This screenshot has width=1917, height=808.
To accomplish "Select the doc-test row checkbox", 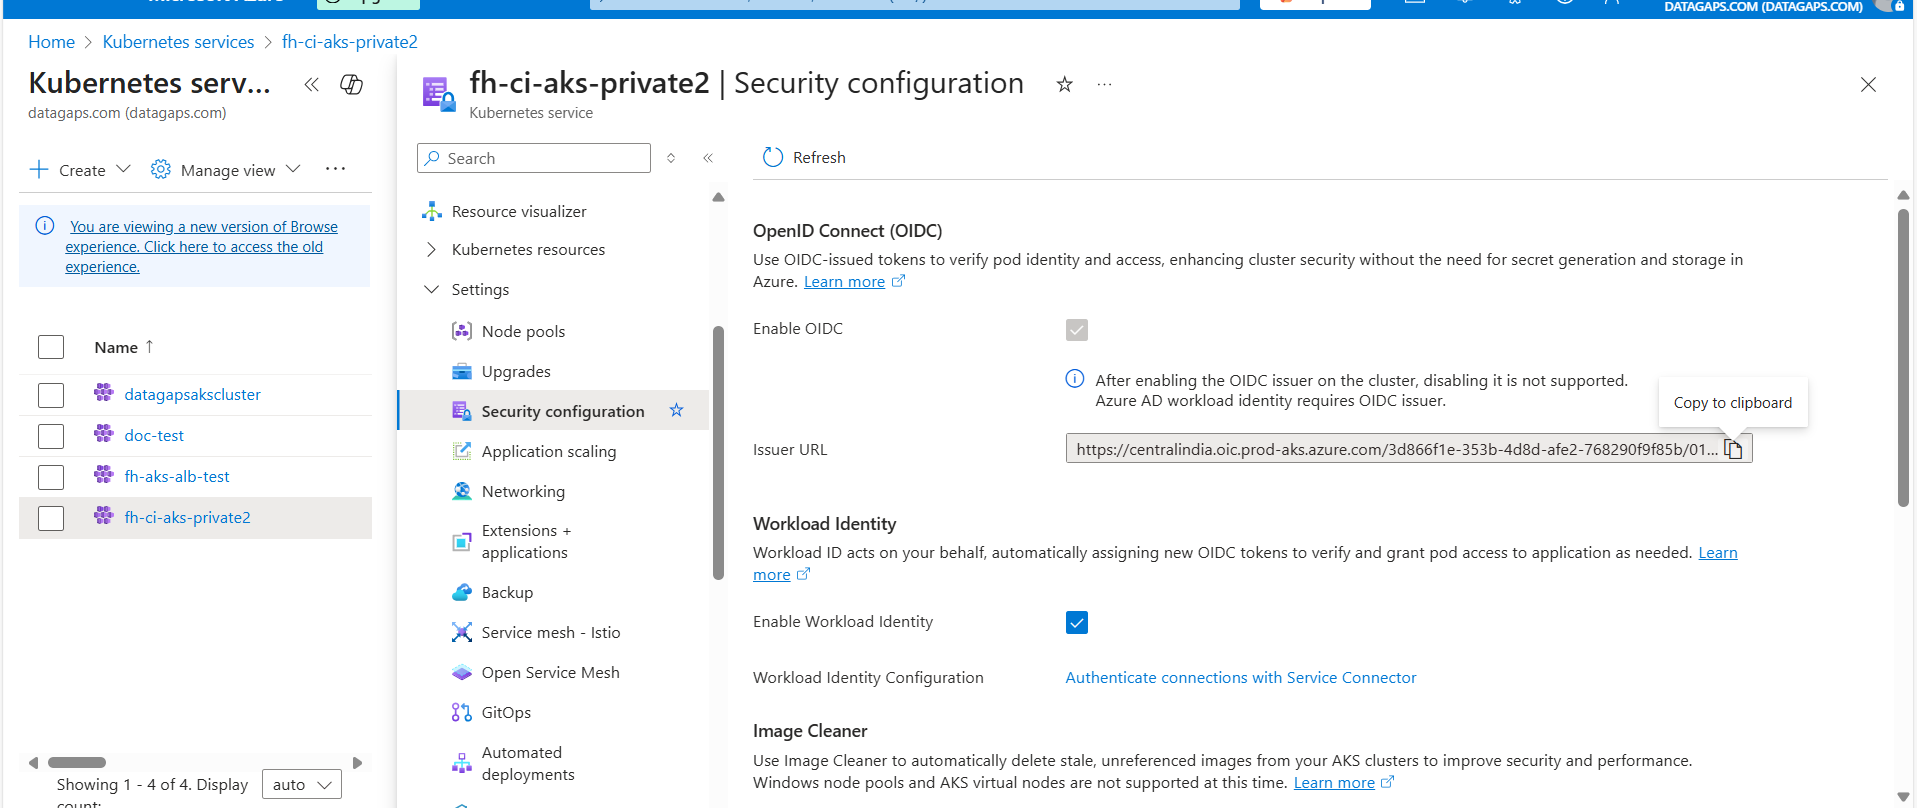I will (51, 436).
